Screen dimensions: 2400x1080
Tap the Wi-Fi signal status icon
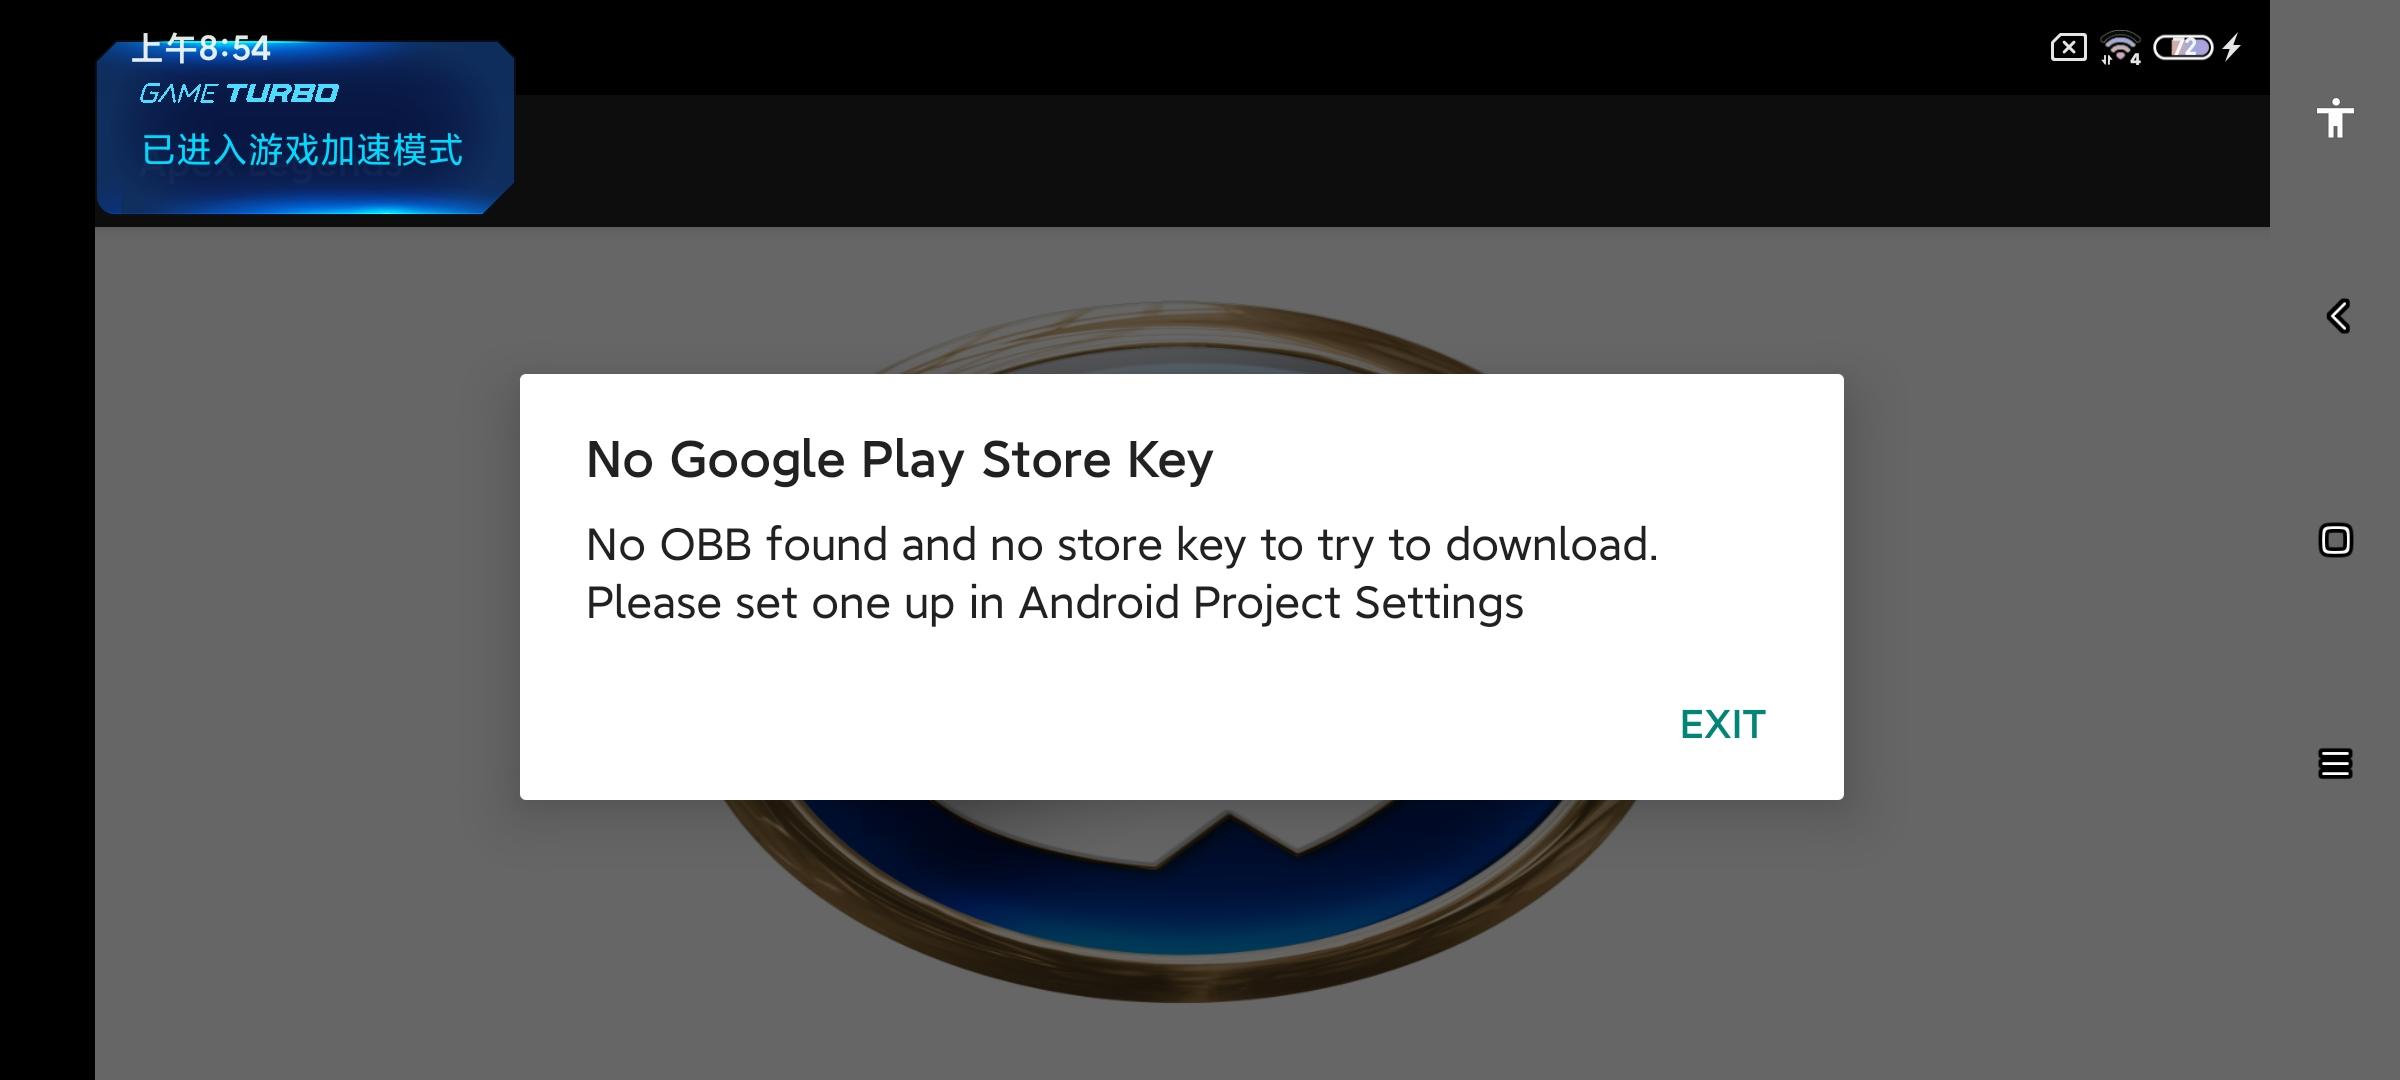pos(2119,47)
